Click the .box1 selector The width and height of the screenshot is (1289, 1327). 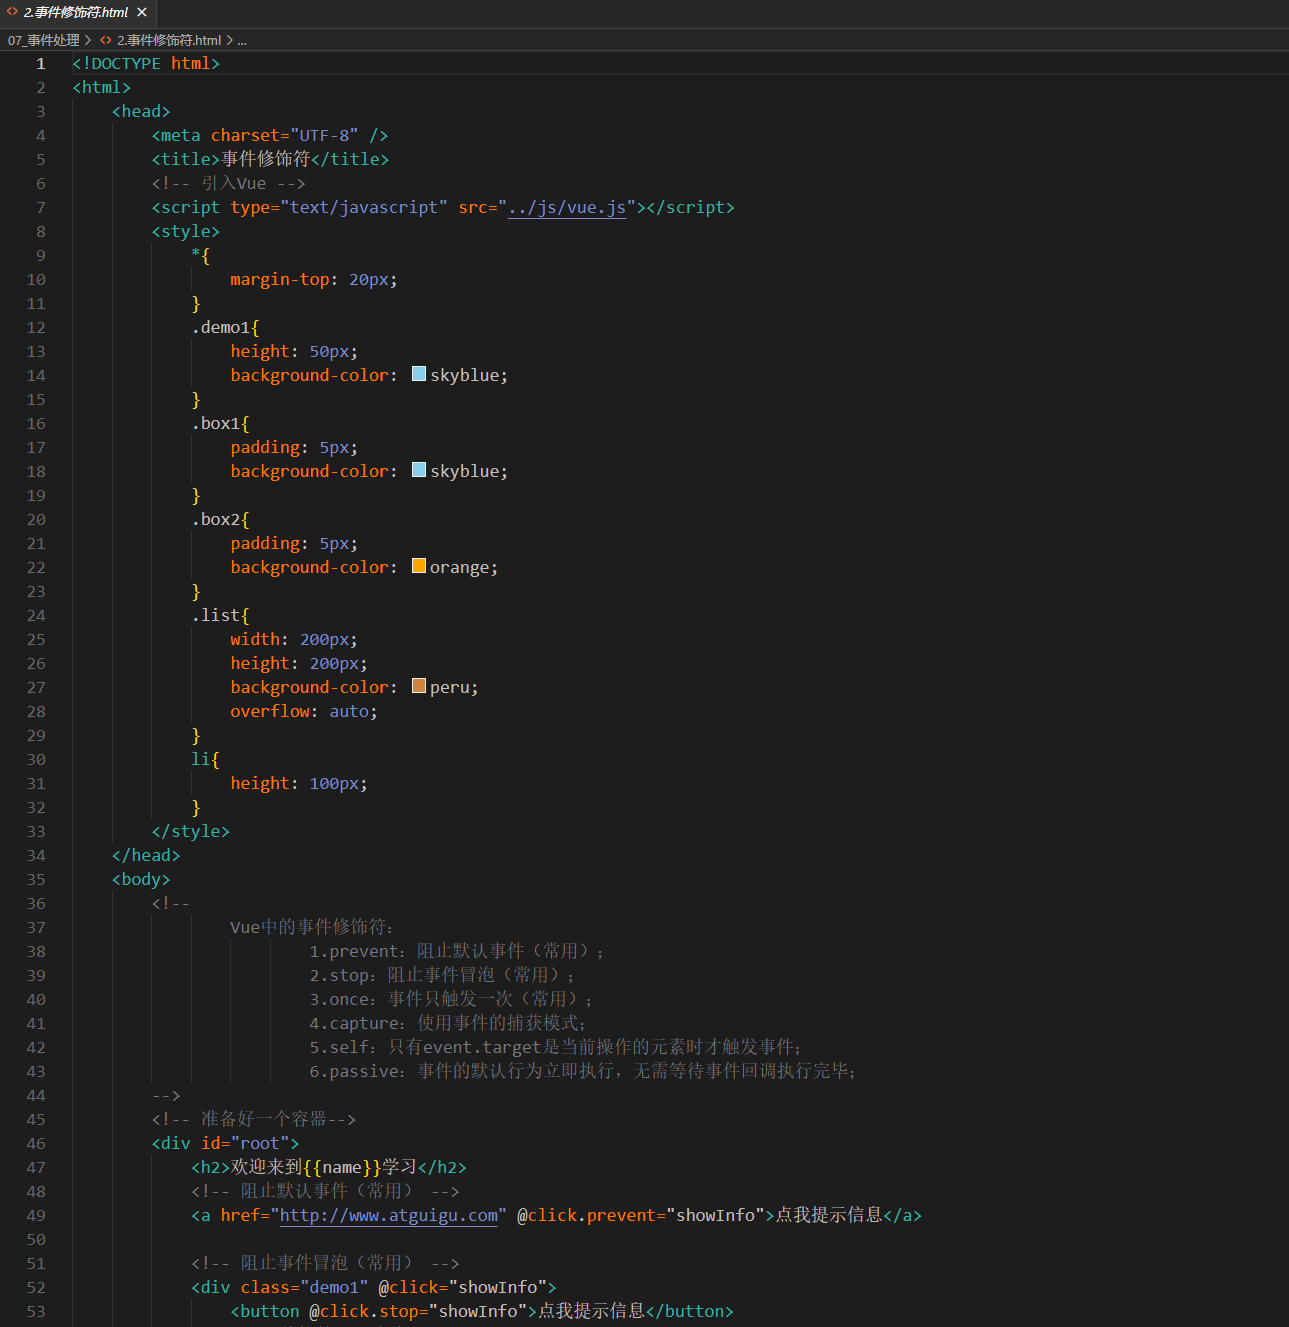tap(216, 423)
